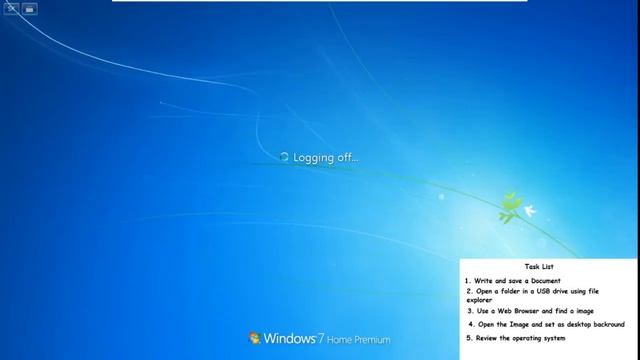Image resolution: width=640 pixels, height=360 pixels.
Task: Select 'Open a folder in a USB drive' task
Action: [x=533, y=296]
